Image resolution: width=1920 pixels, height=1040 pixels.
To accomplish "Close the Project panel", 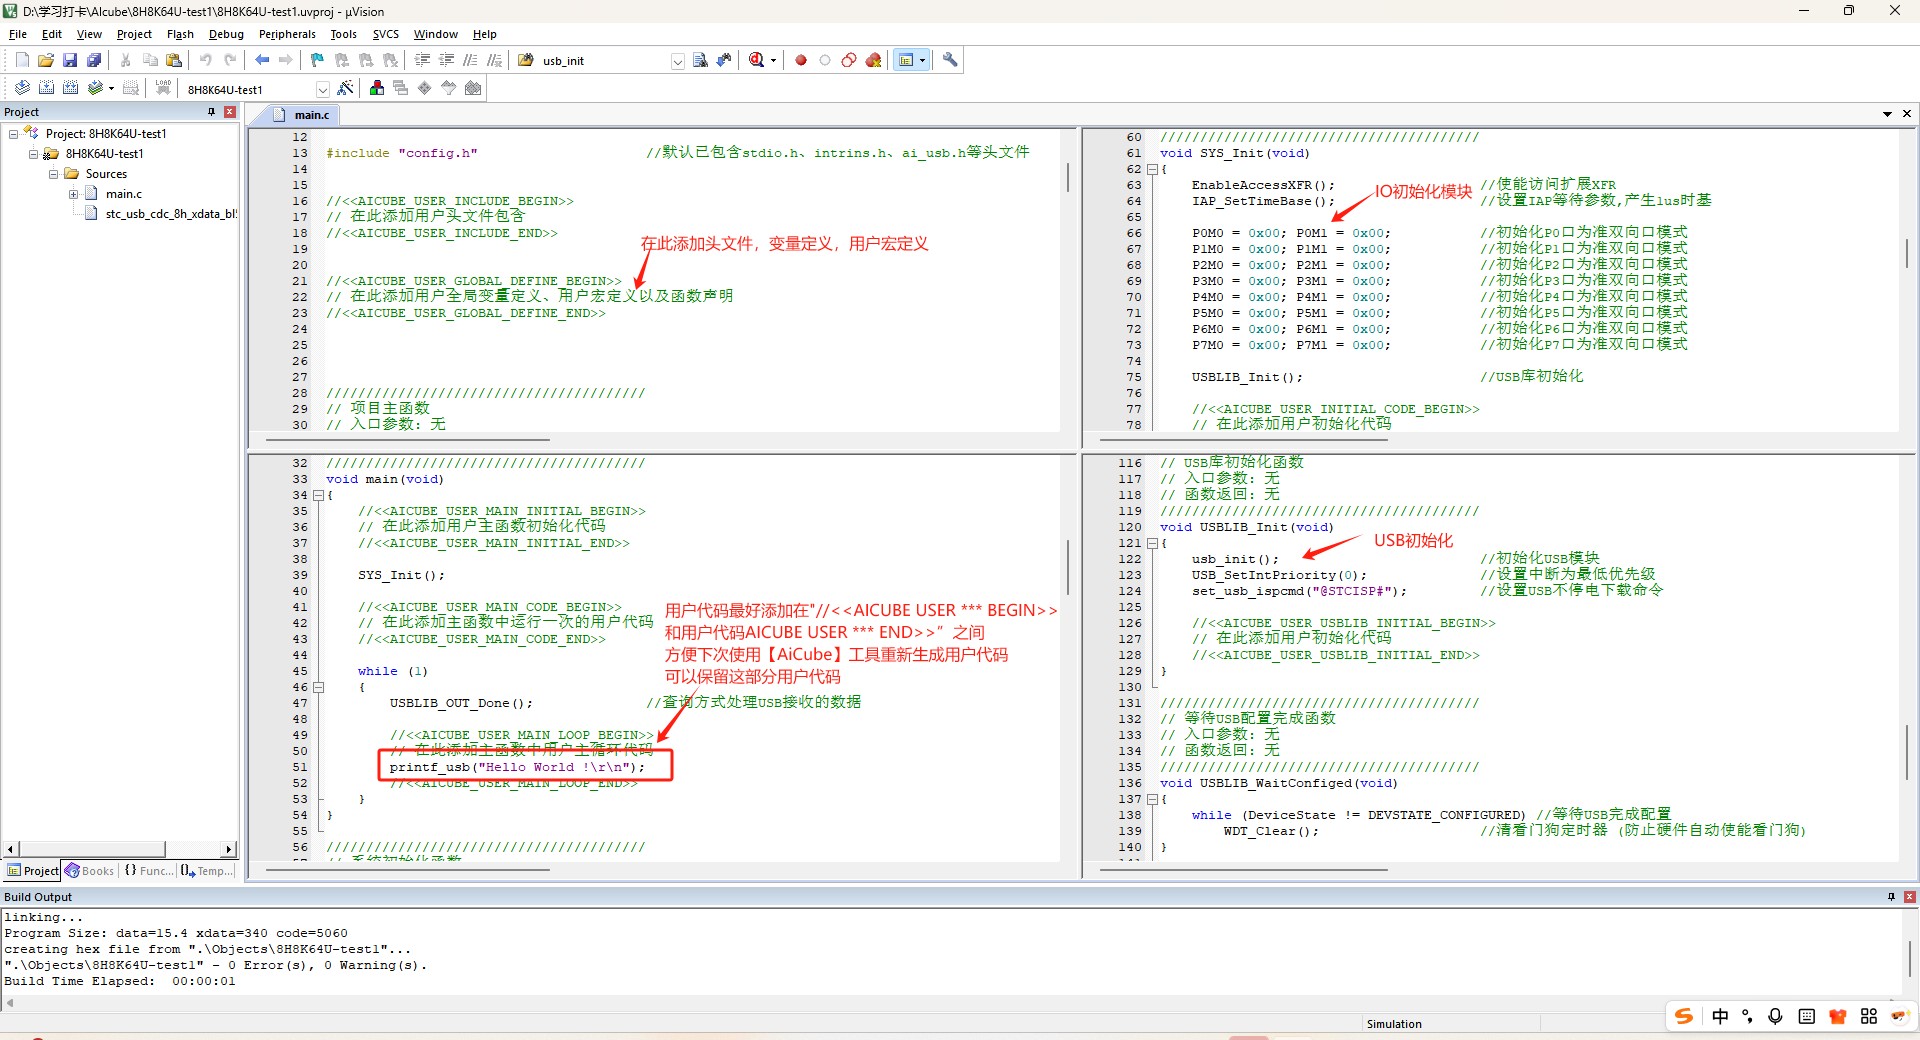I will (x=230, y=112).
